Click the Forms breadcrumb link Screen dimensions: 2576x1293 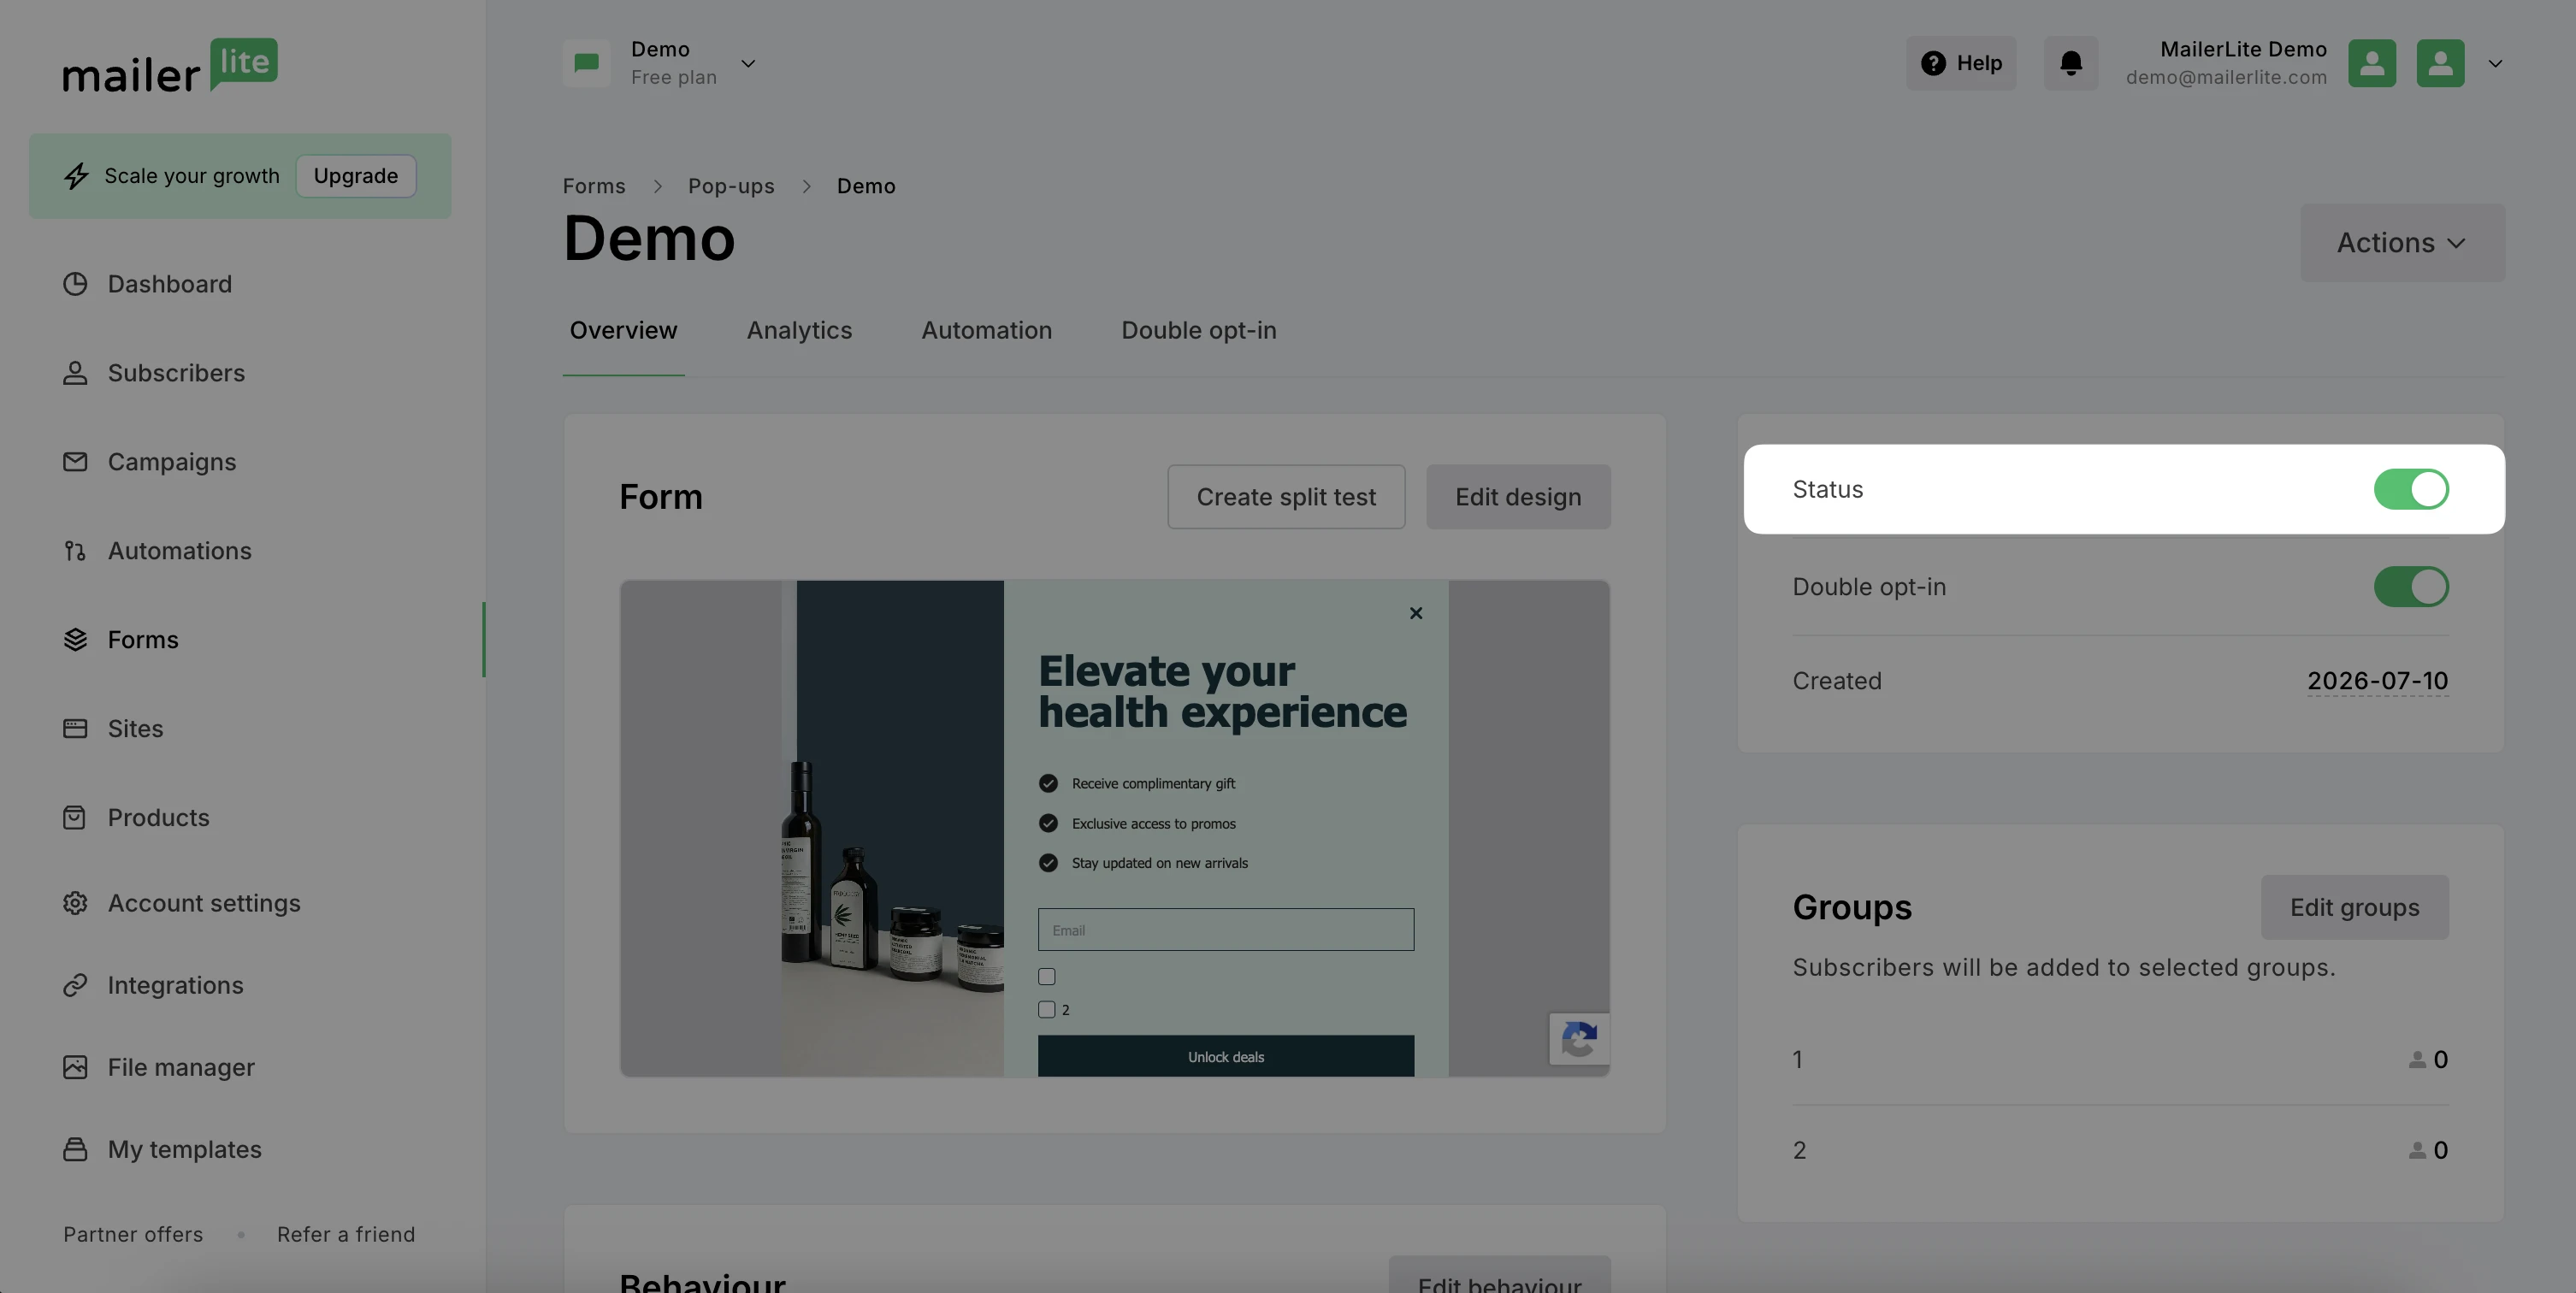pos(594,186)
